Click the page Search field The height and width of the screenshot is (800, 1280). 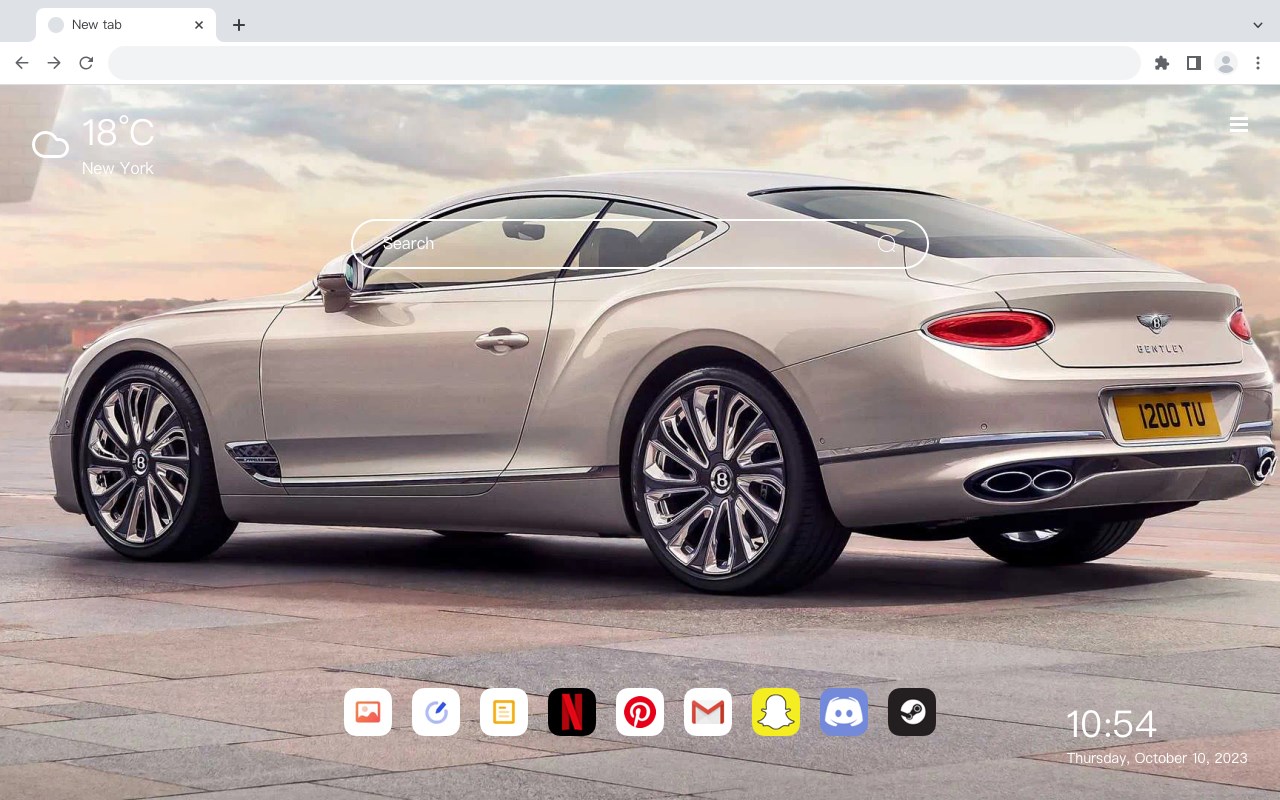(640, 244)
